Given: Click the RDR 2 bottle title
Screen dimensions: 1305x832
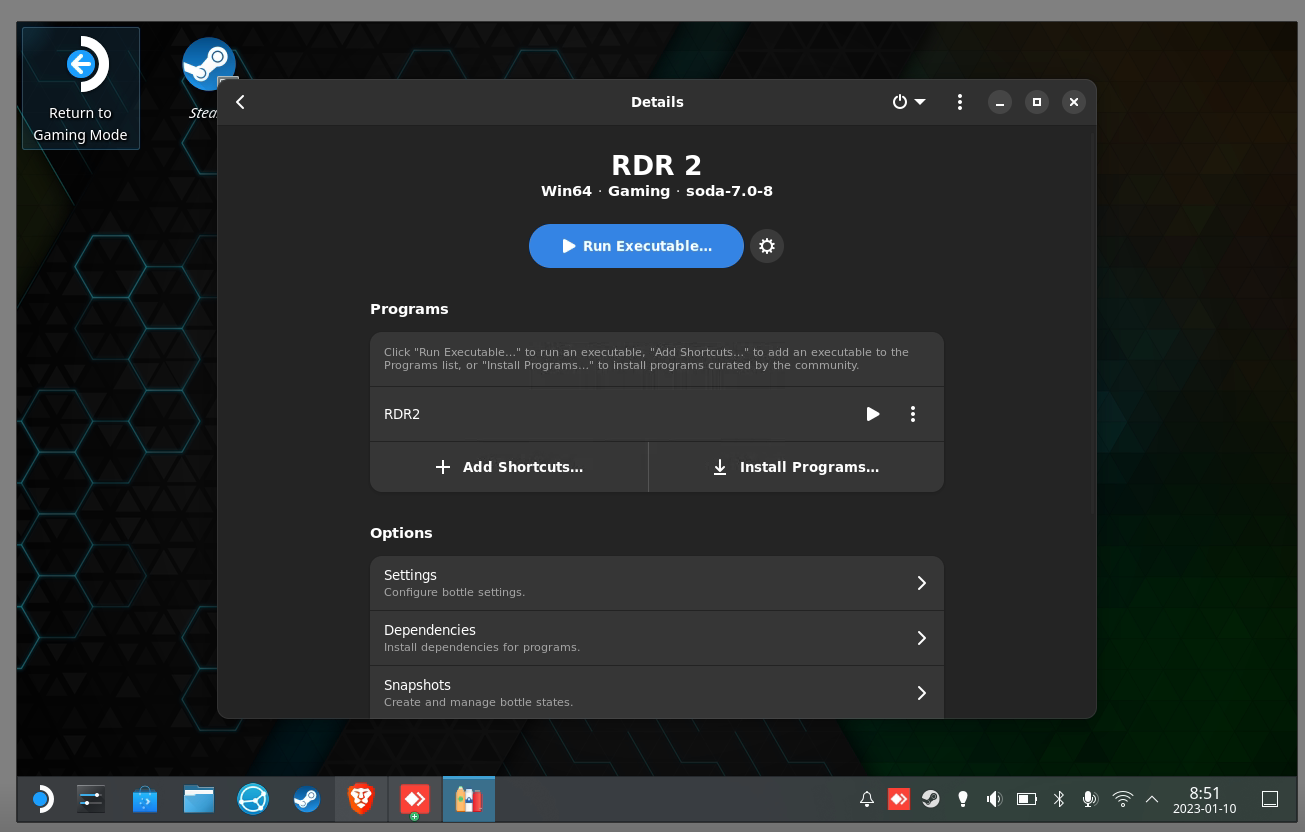Looking at the screenshot, I should [x=657, y=165].
